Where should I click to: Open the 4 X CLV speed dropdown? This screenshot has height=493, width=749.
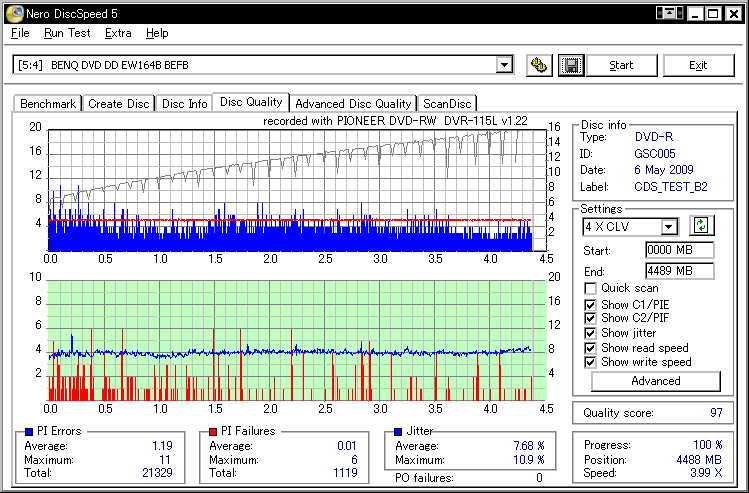[x=668, y=227]
